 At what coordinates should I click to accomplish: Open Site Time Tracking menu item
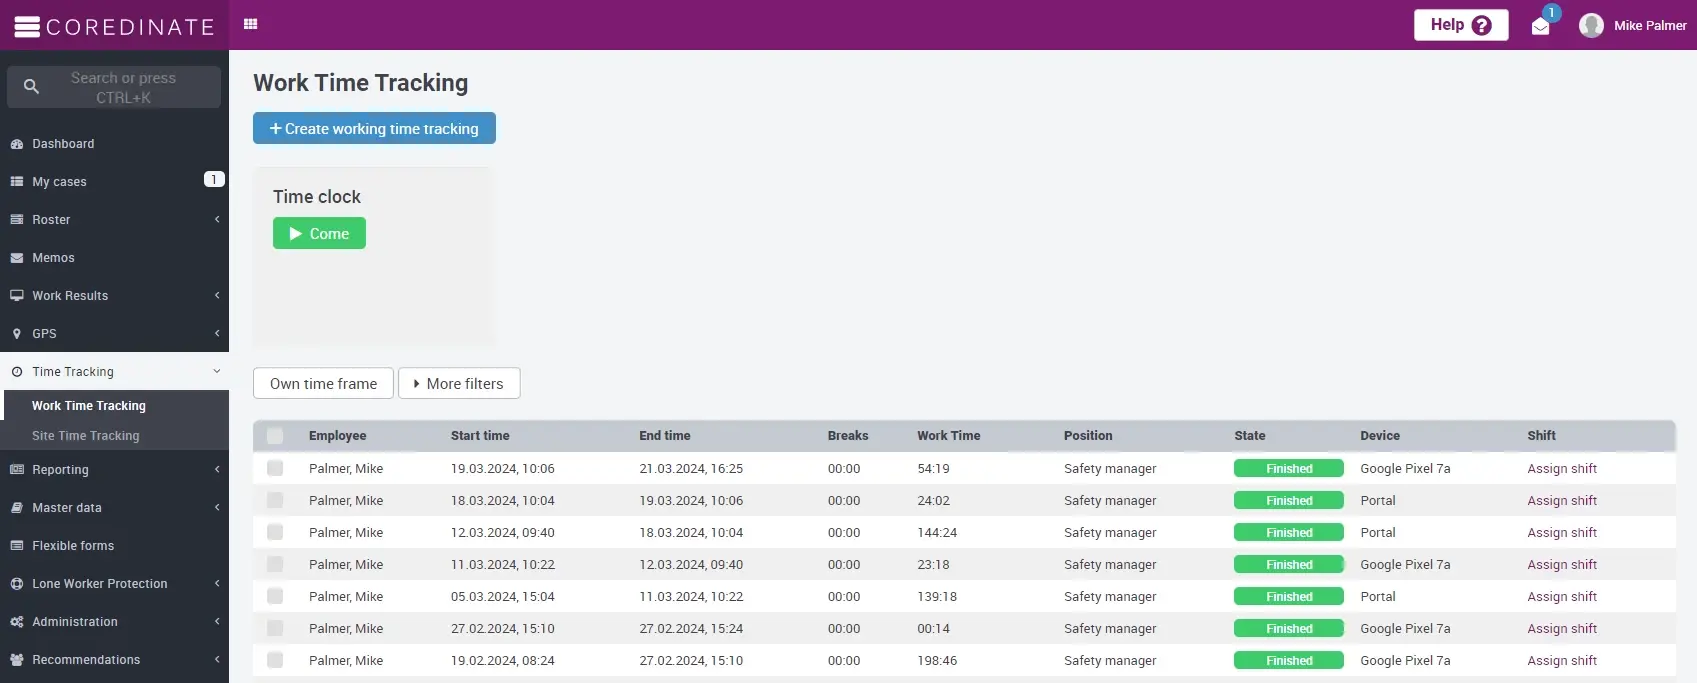click(86, 436)
